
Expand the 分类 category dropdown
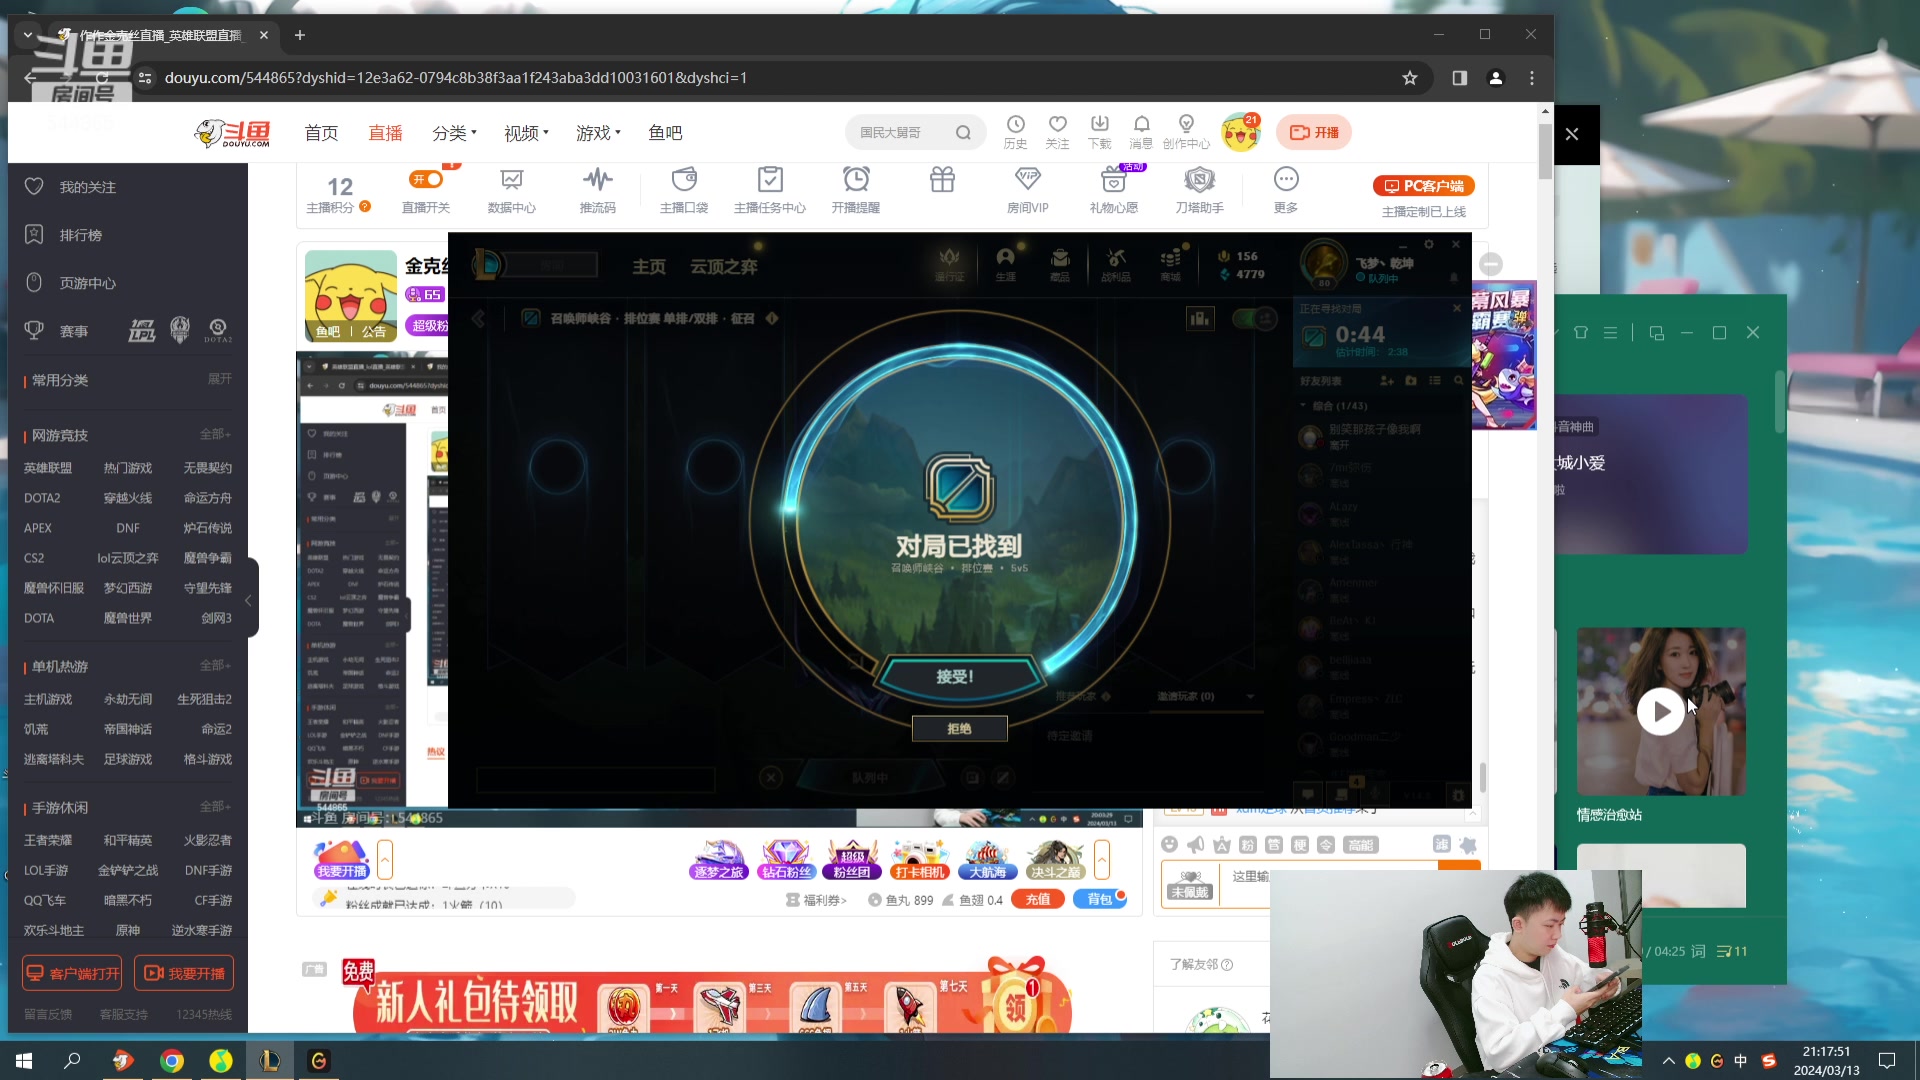454,133
